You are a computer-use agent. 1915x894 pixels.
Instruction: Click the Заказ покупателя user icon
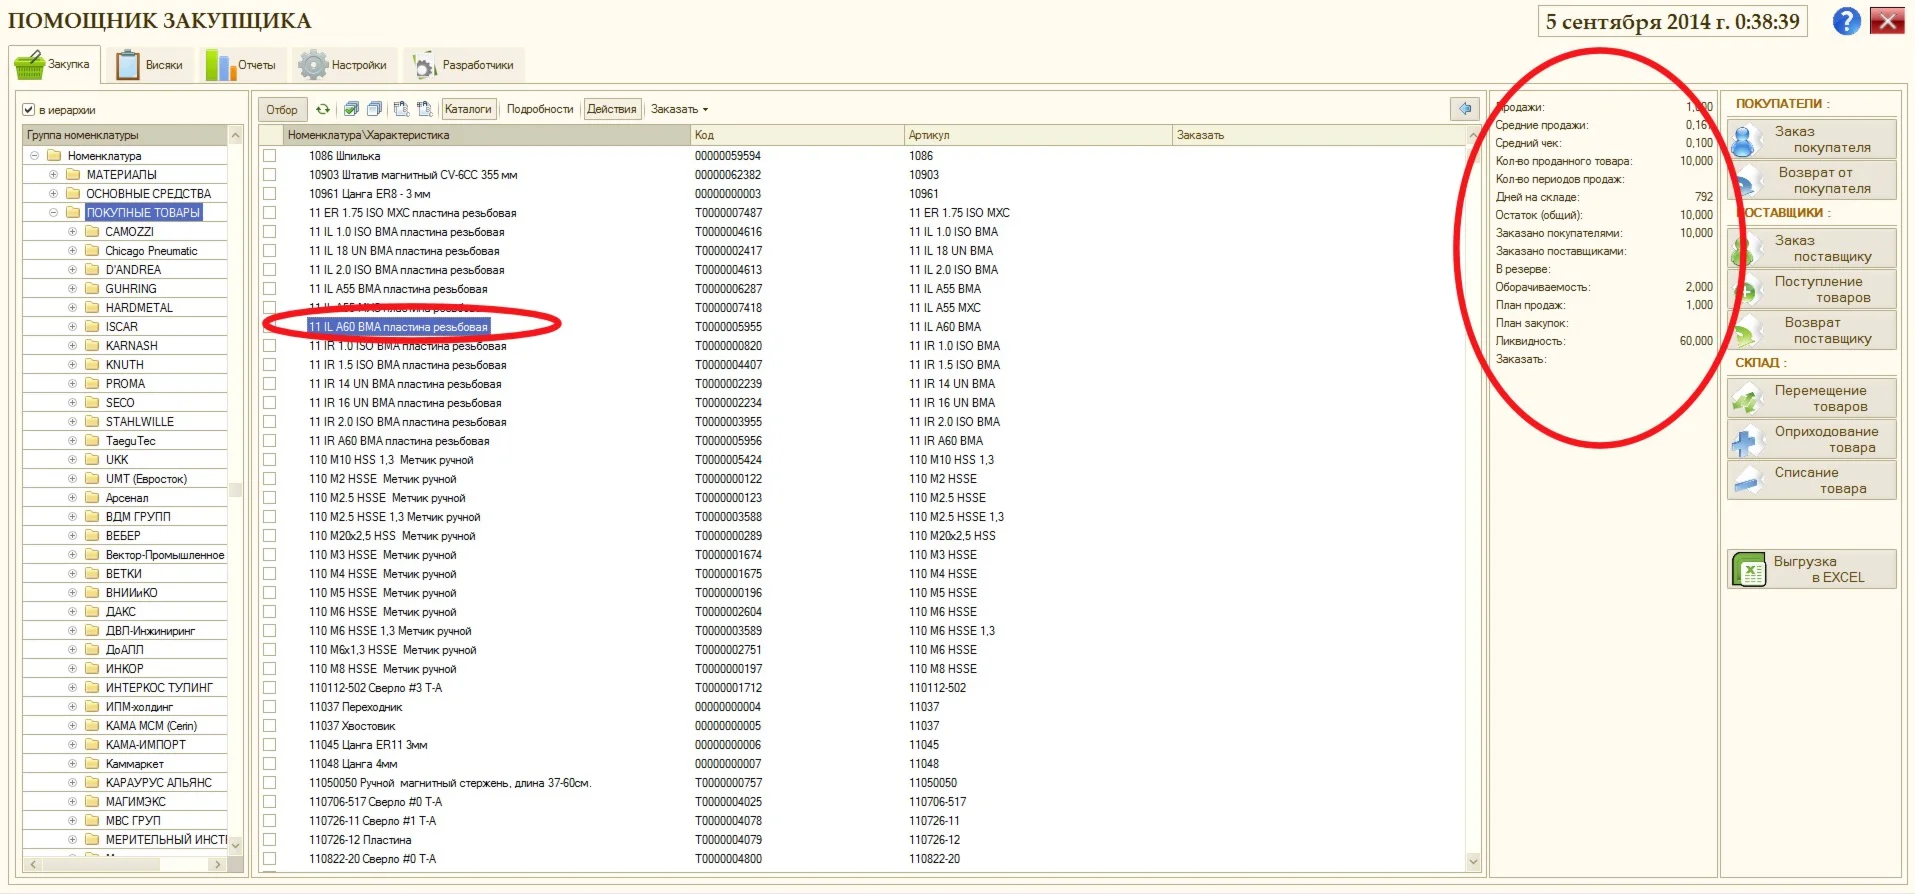(1745, 140)
